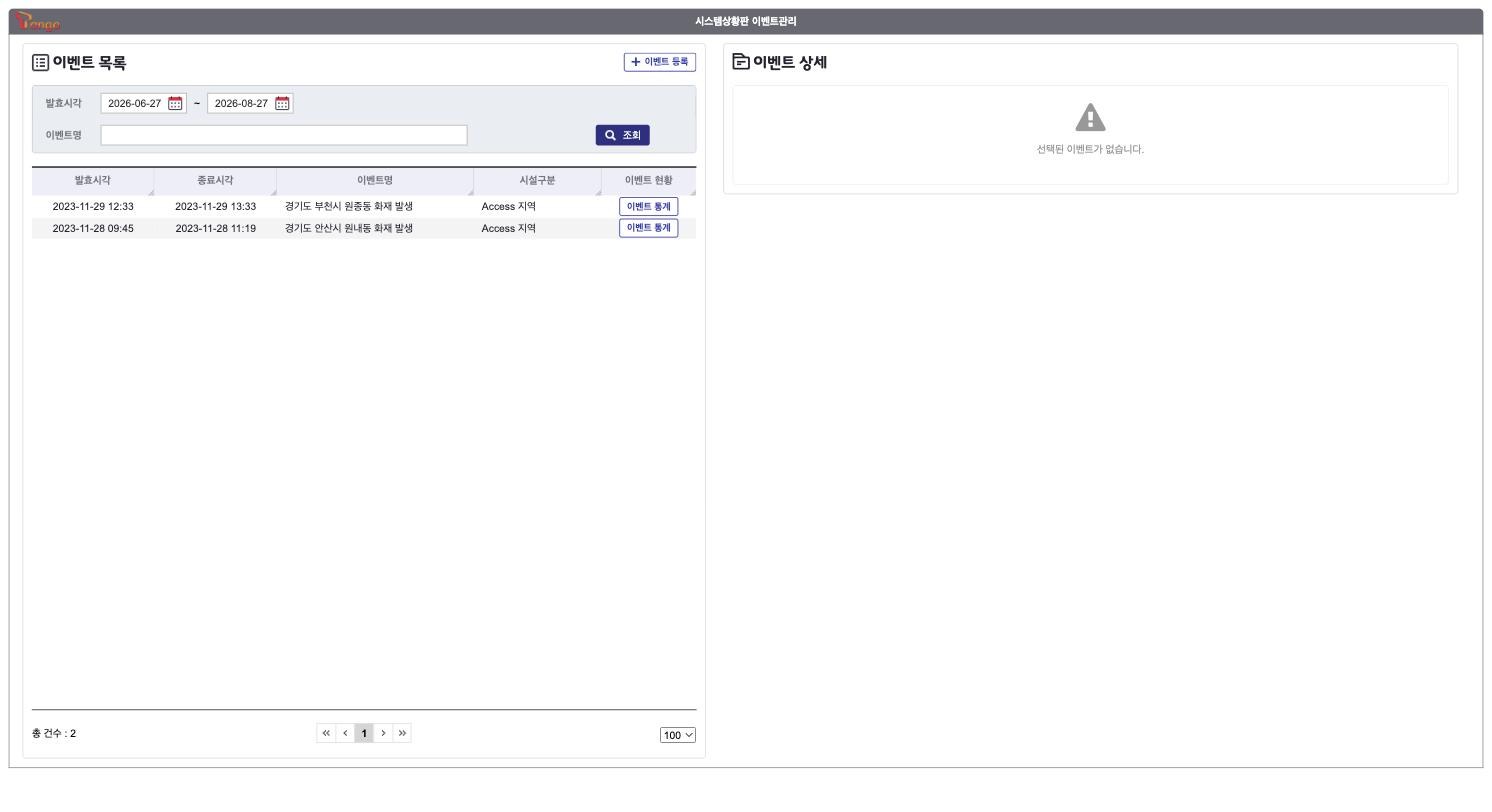
Task: Go to the first page of results
Action: pos(326,733)
